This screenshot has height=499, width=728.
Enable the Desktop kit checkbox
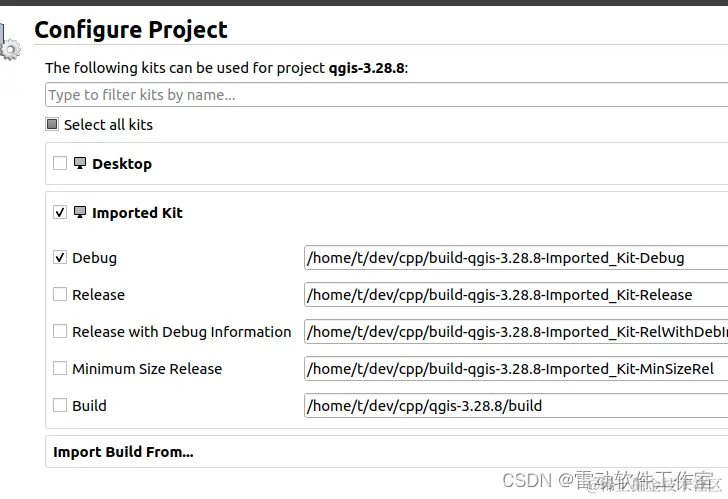60,163
